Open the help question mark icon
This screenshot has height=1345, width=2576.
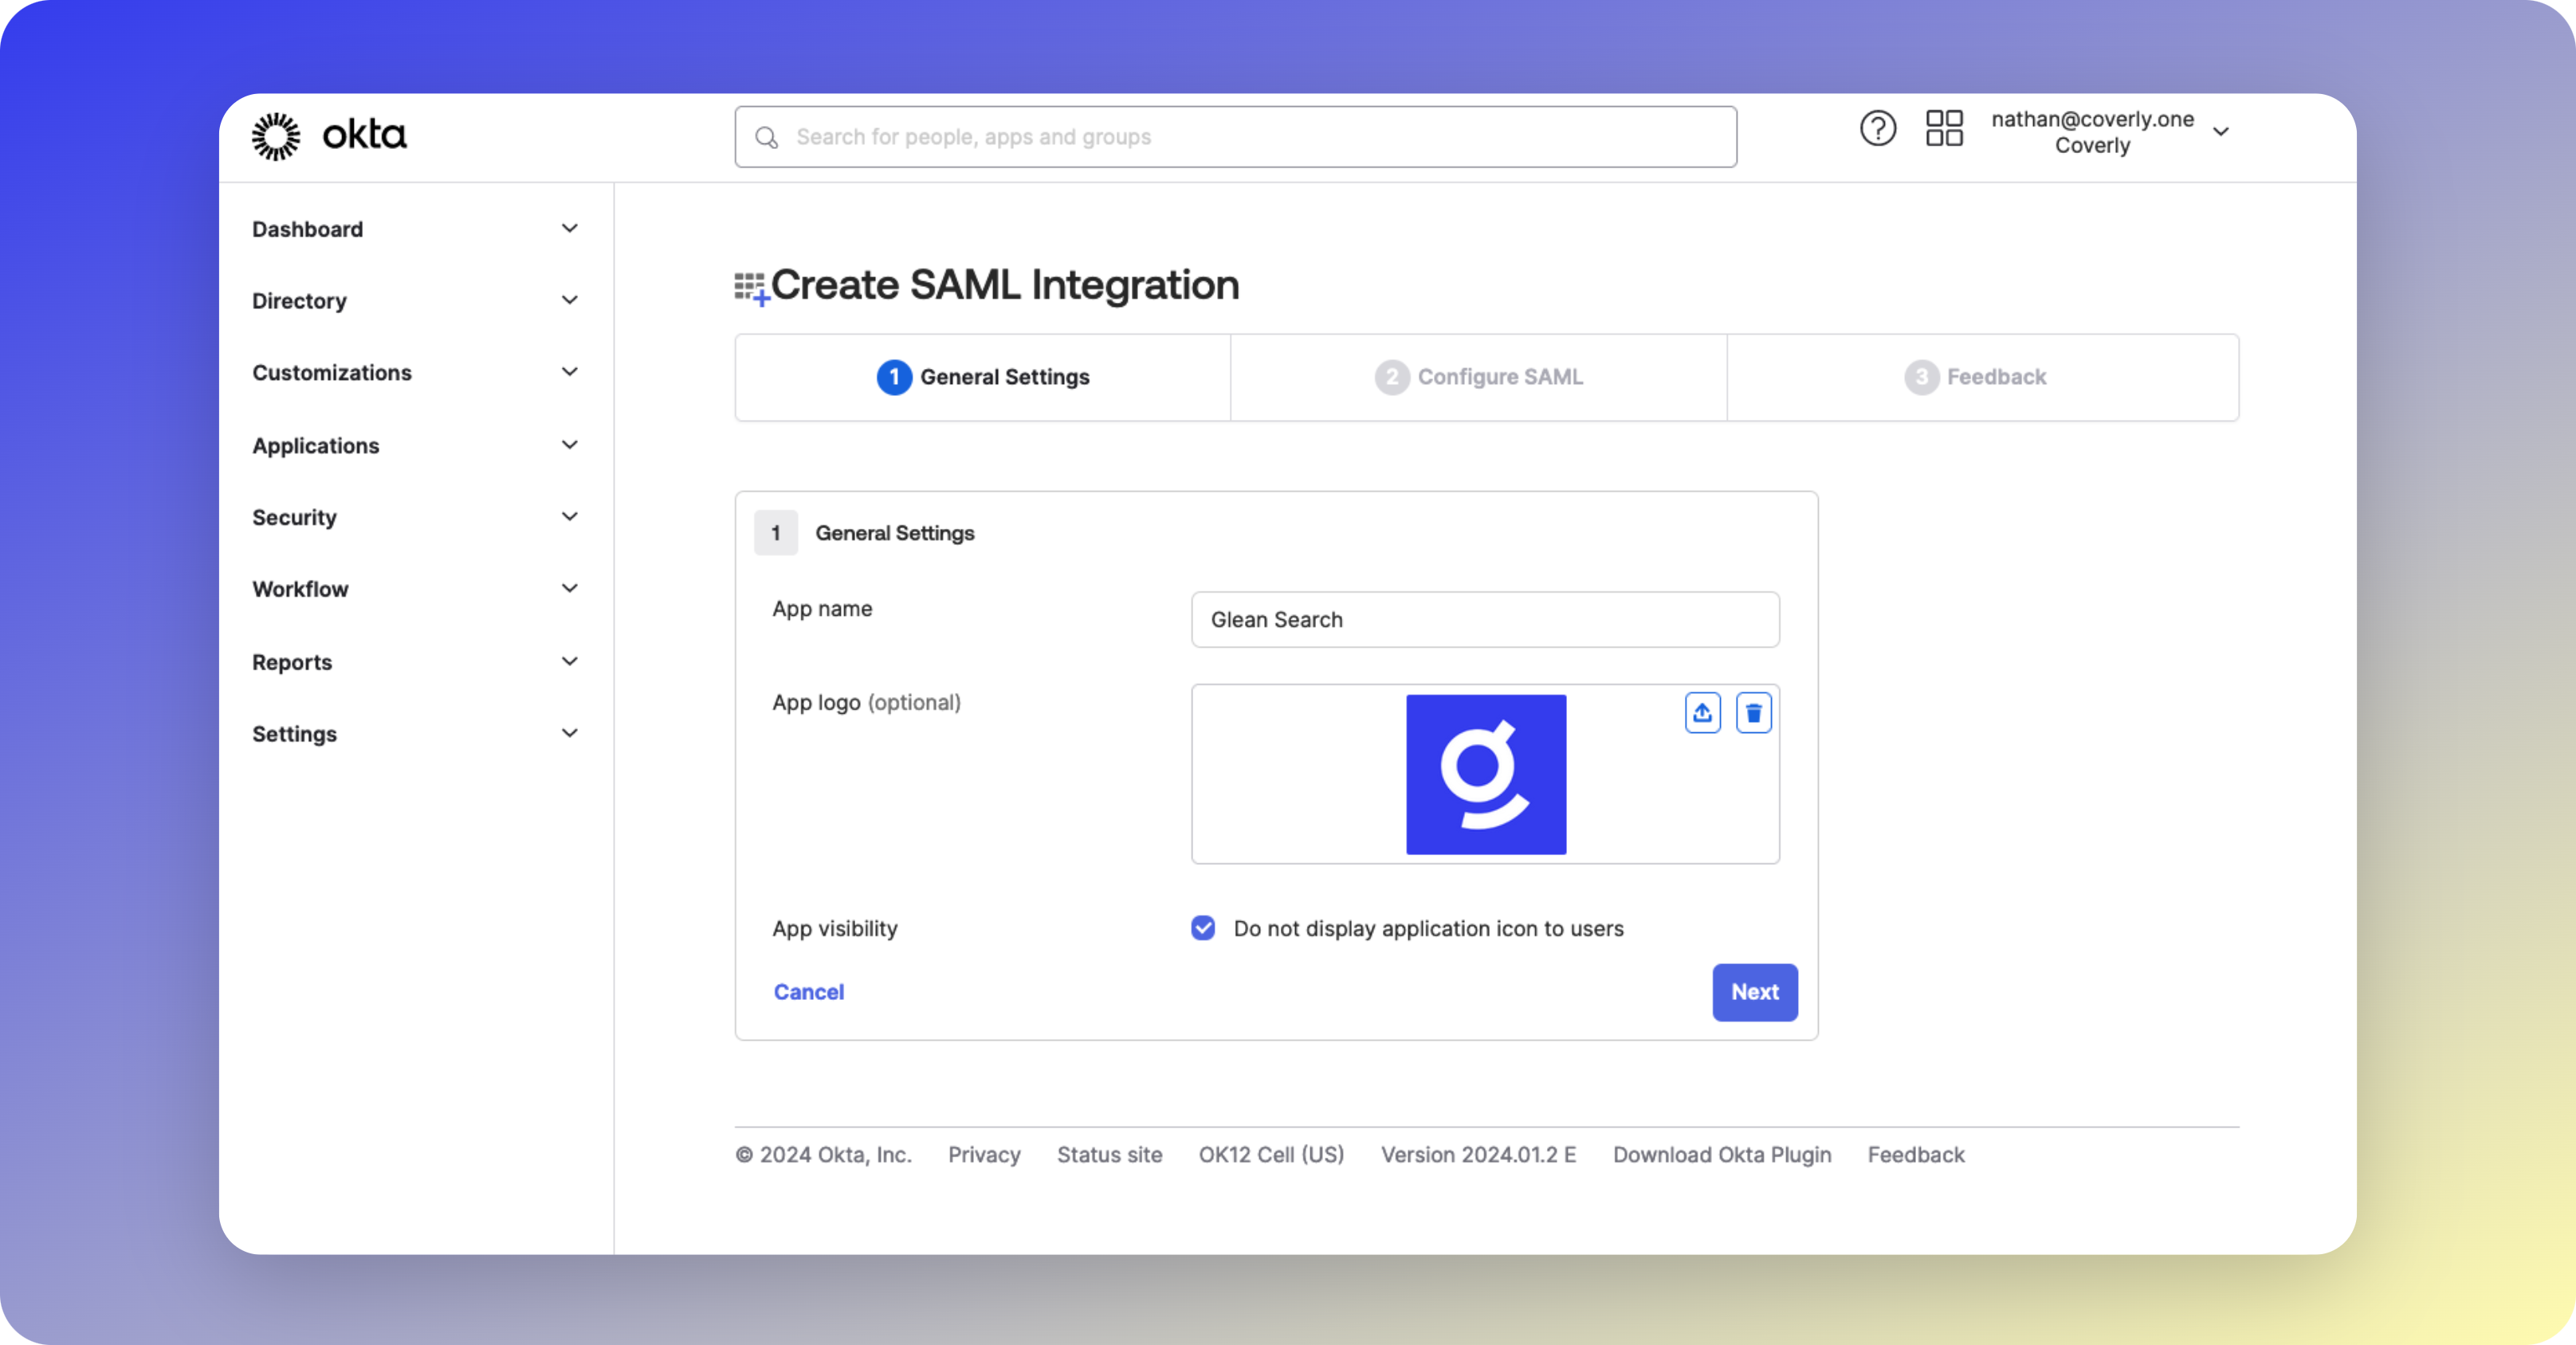click(1877, 129)
